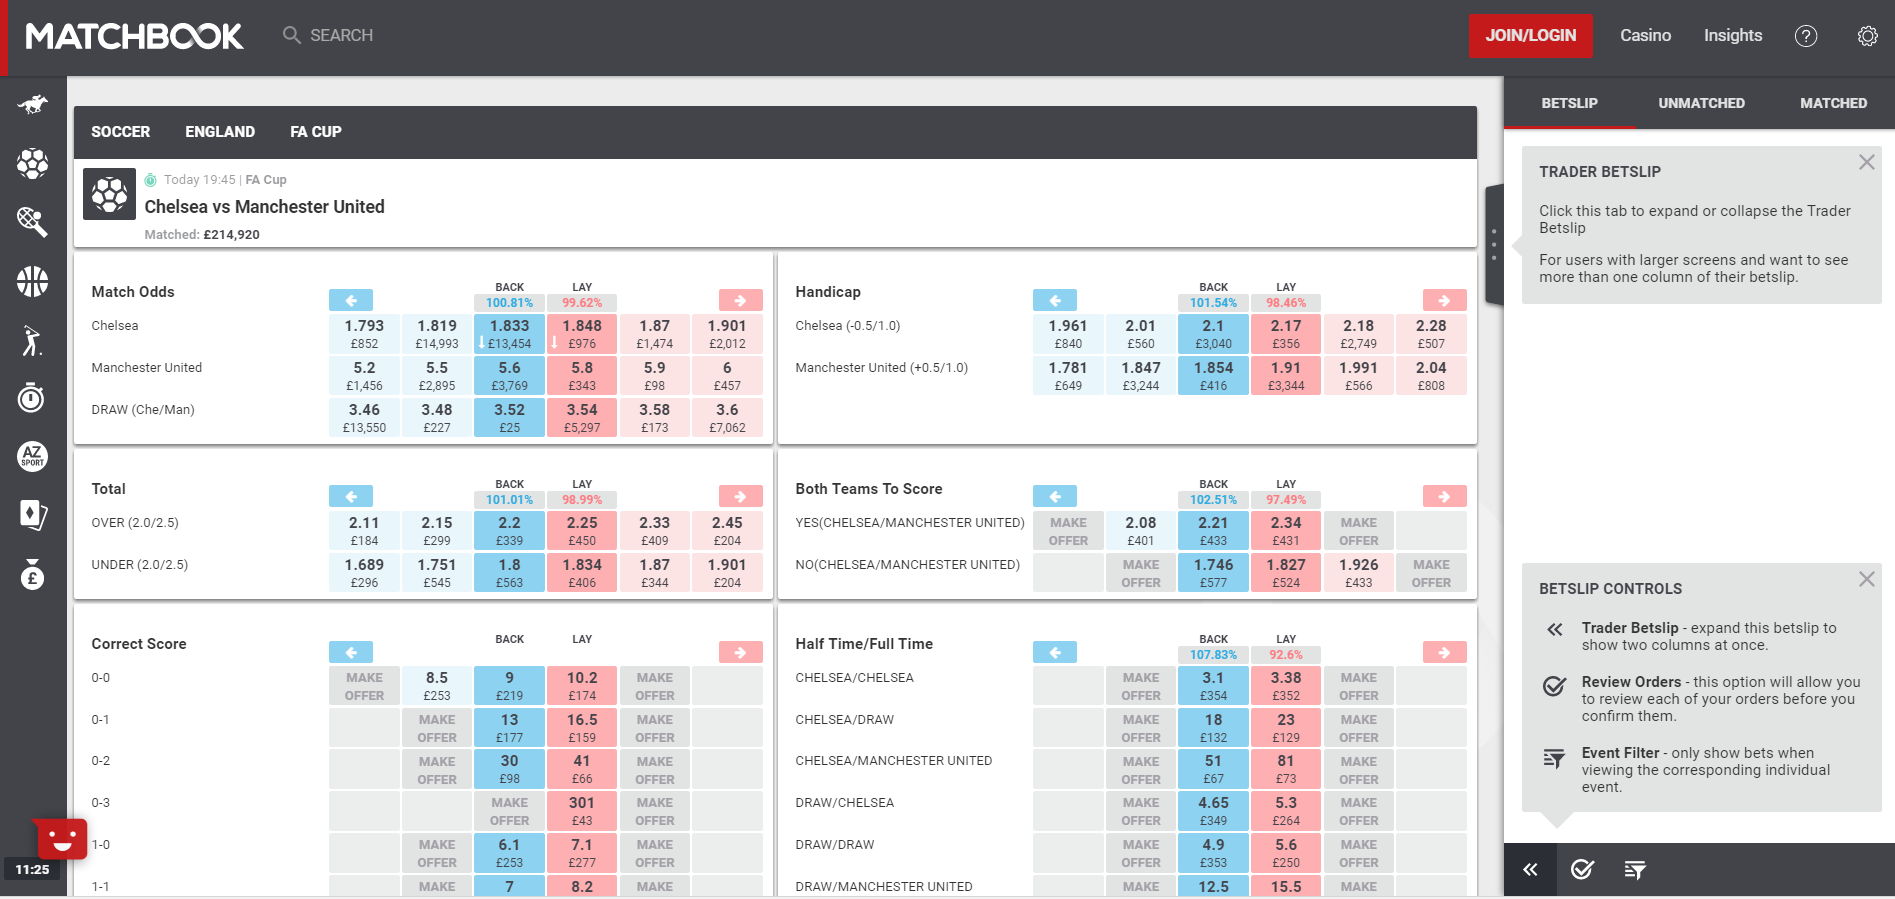Image resolution: width=1895 pixels, height=899 pixels.
Task: Open the help question mark icon
Action: [x=1805, y=36]
